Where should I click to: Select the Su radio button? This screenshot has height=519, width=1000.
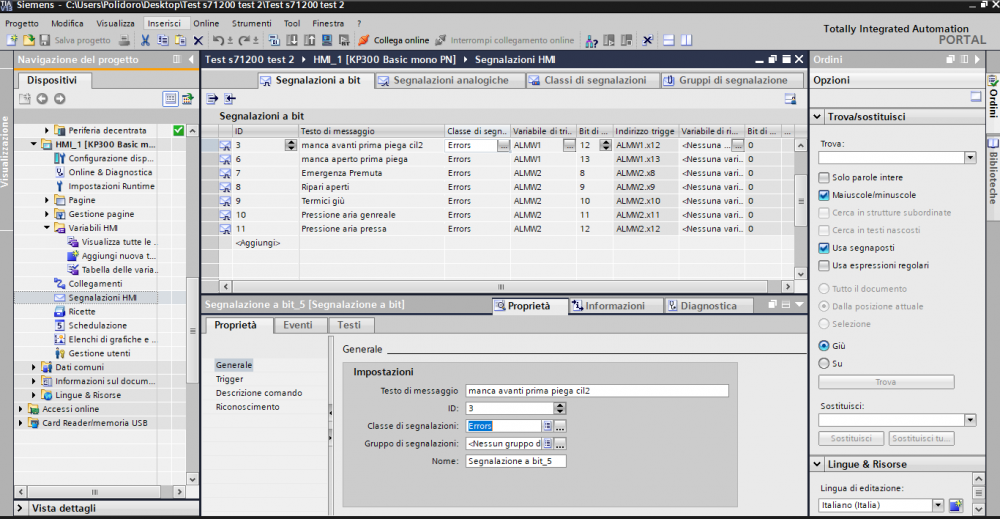824,363
